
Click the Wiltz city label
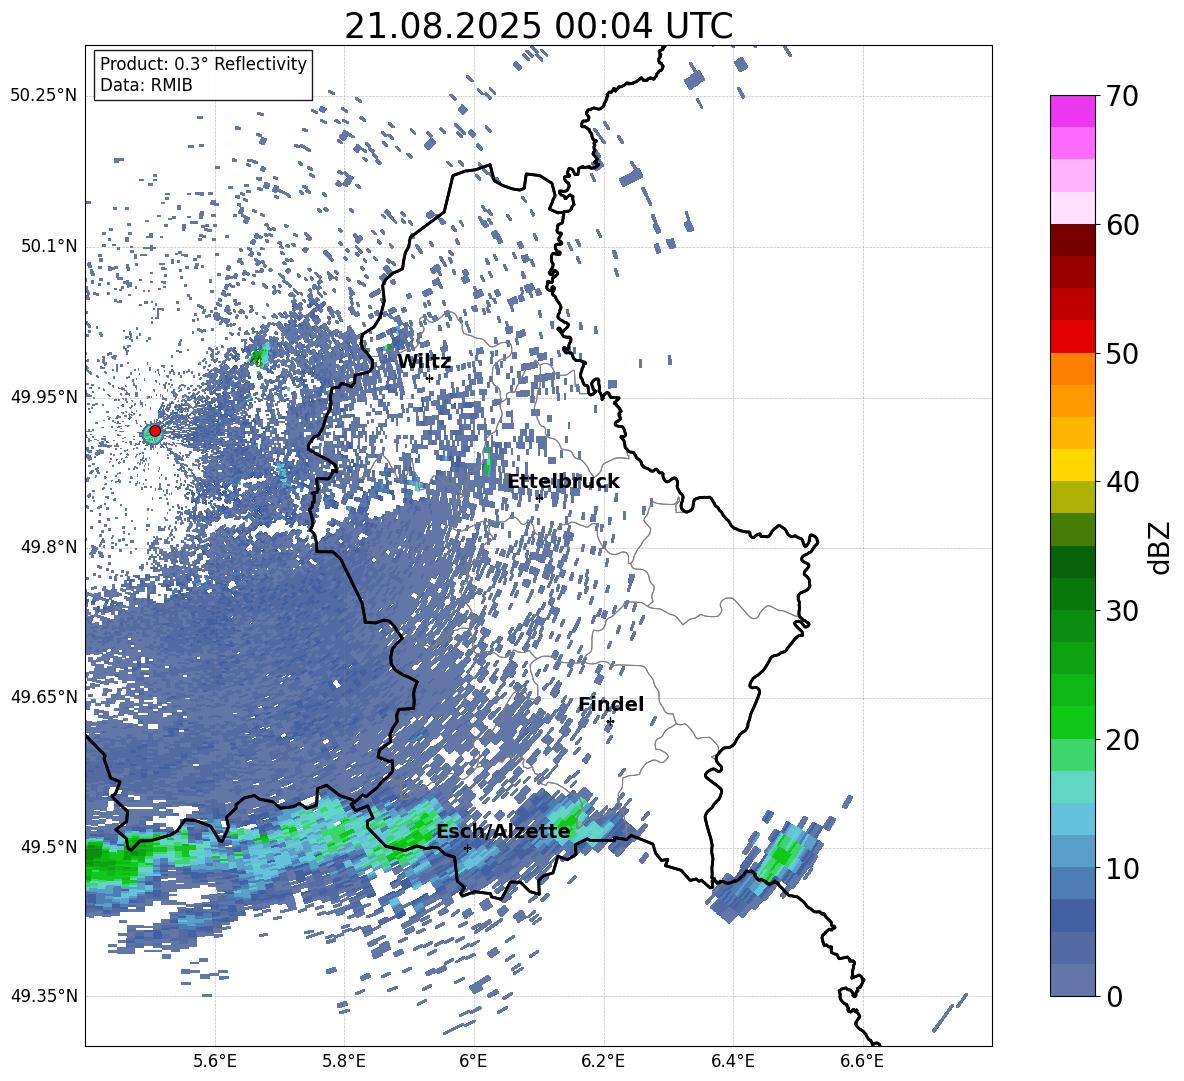click(424, 361)
